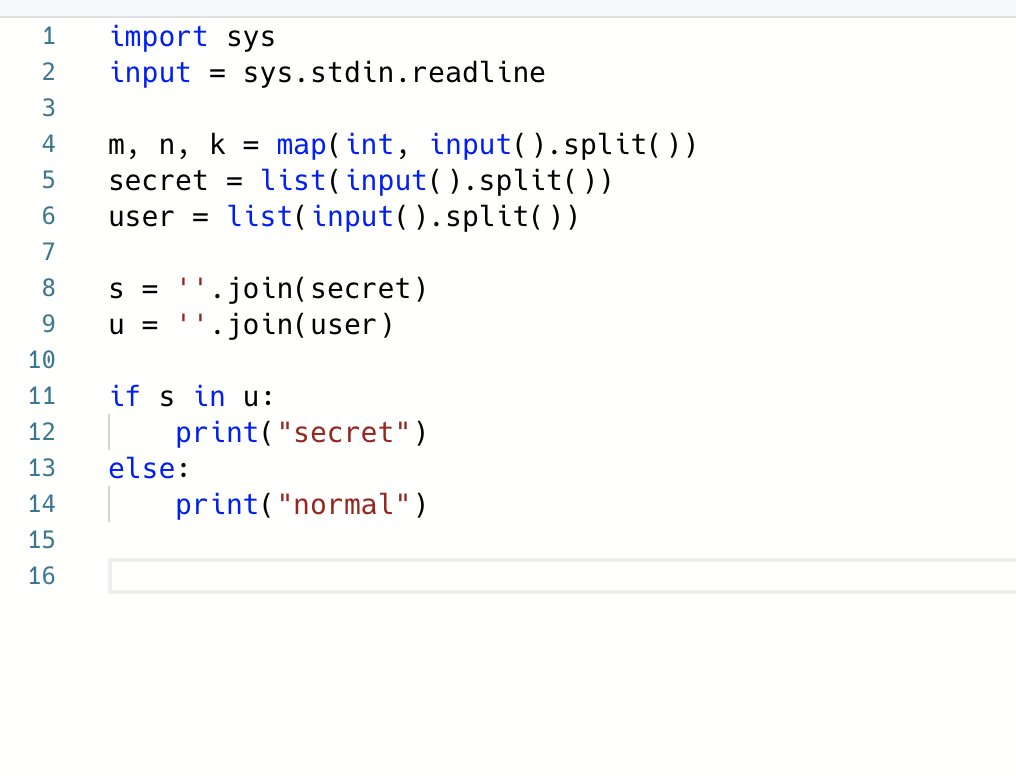Click line number 13 in the gutter
Image resolution: width=1016 pixels, height=776 pixels.
(x=42, y=468)
